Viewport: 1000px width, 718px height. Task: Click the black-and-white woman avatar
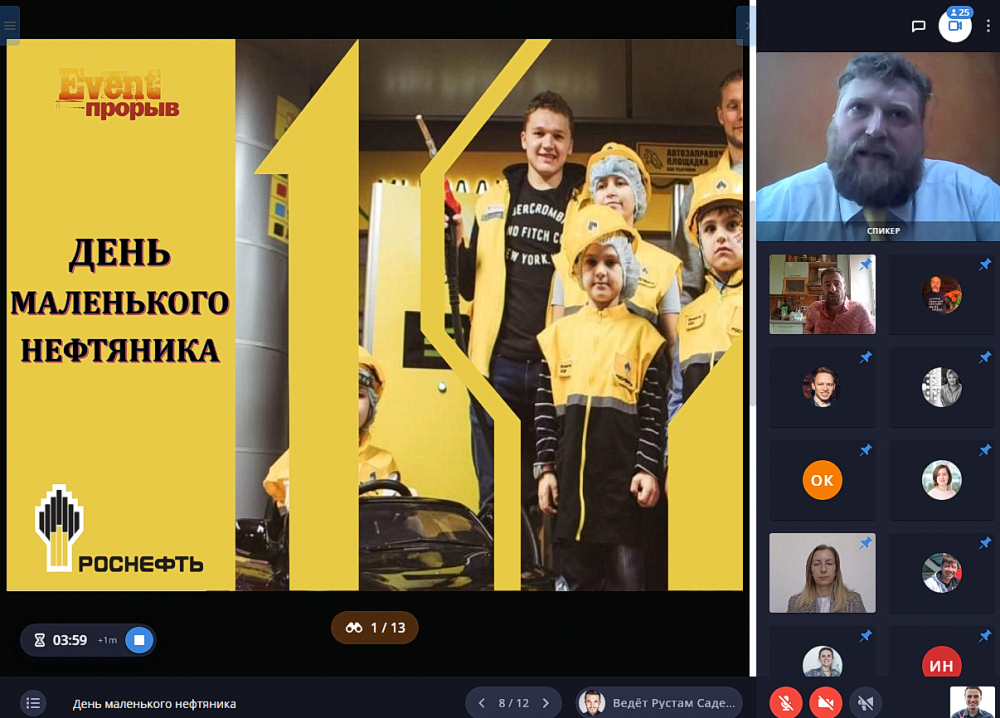(x=942, y=387)
